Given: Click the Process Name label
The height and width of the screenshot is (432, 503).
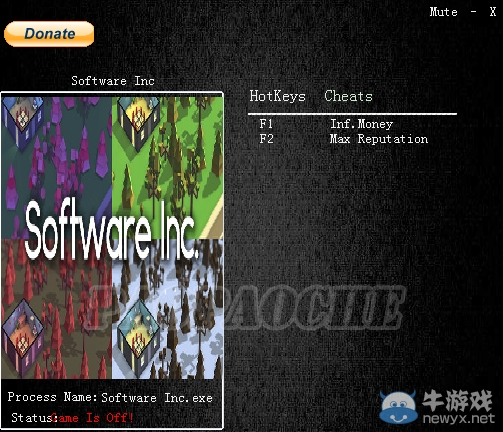Looking at the screenshot, I should point(52,397).
